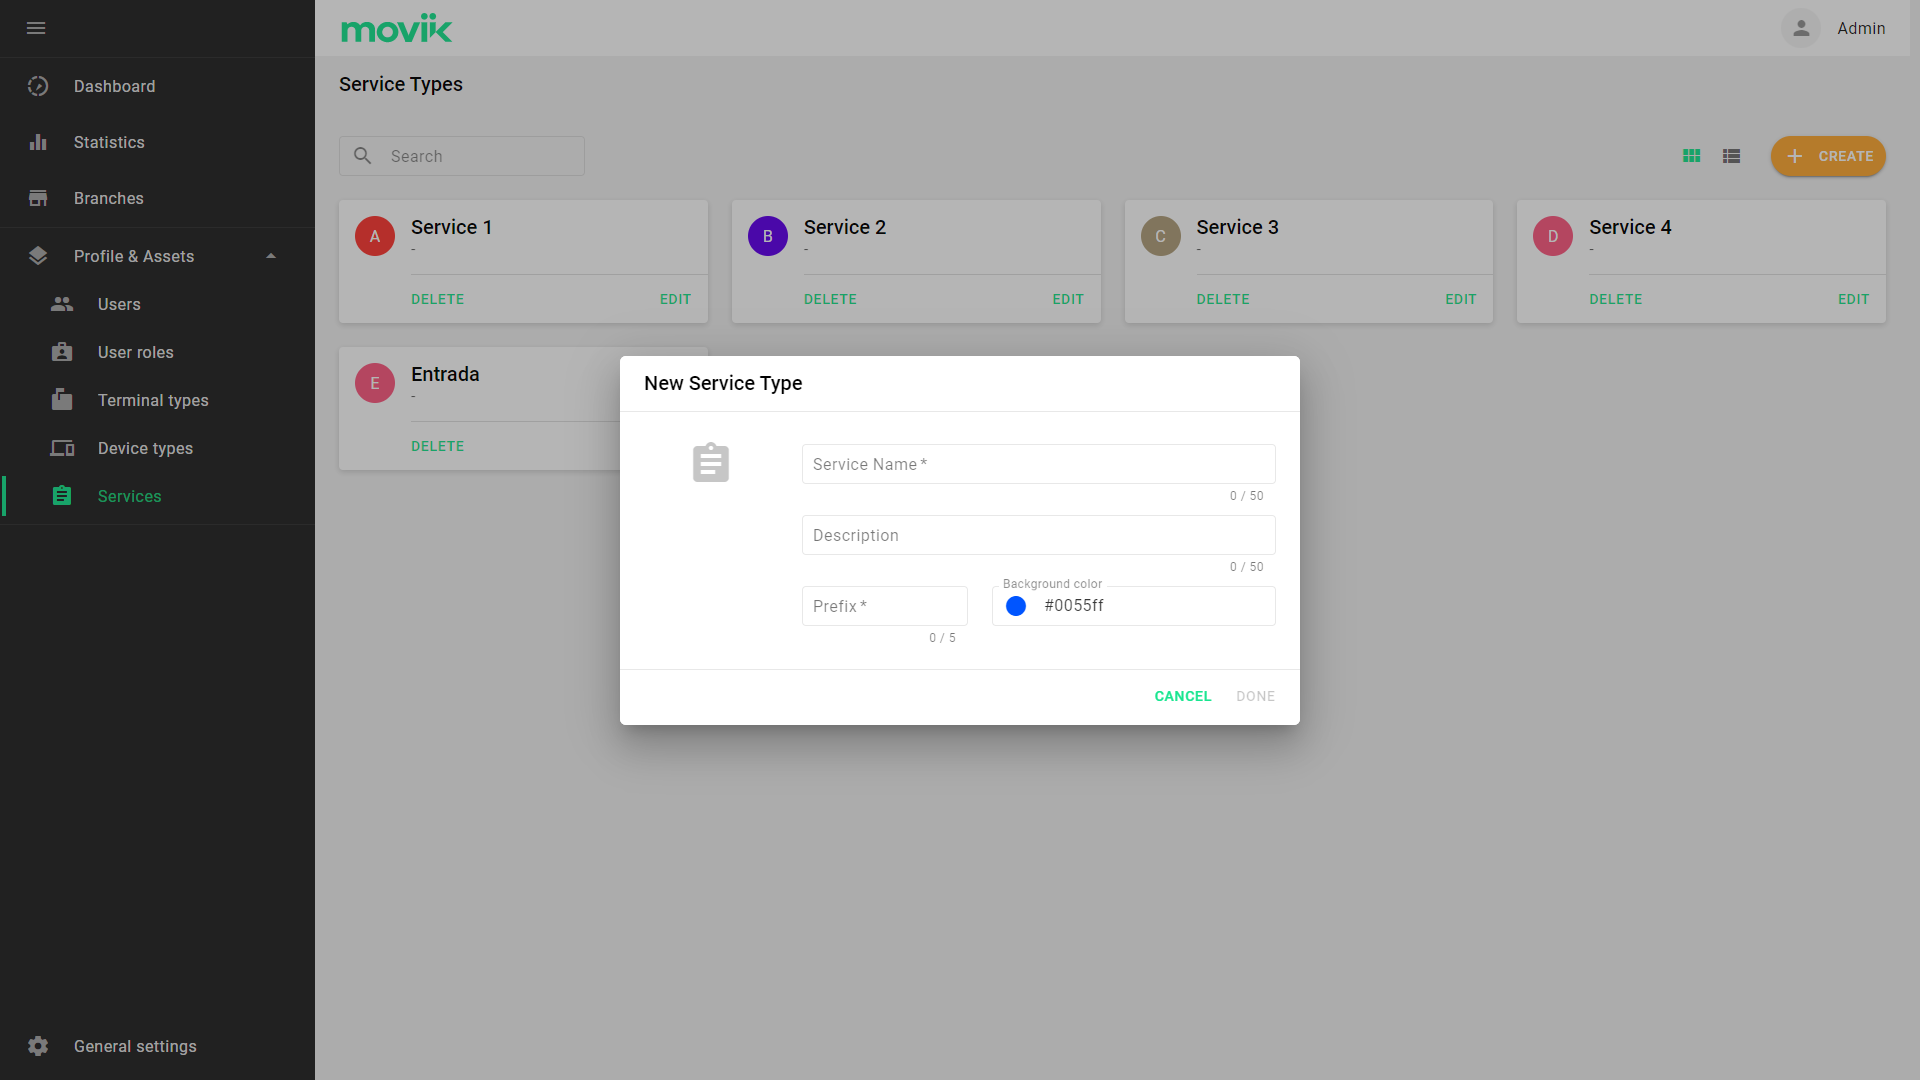Click the Terminal types icon
This screenshot has width=1920, height=1080.
pyautogui.click(x=62, y=400)
